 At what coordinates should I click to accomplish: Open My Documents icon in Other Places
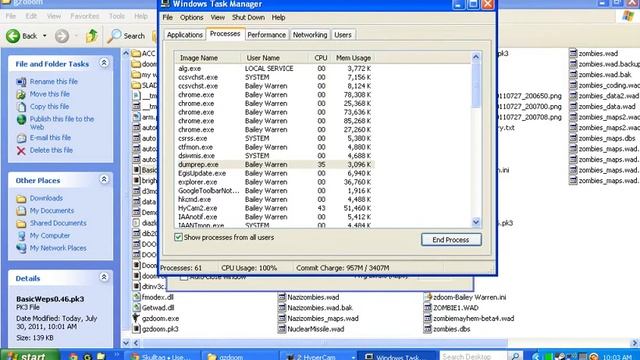pyautogui.click(x=21, y=211)
